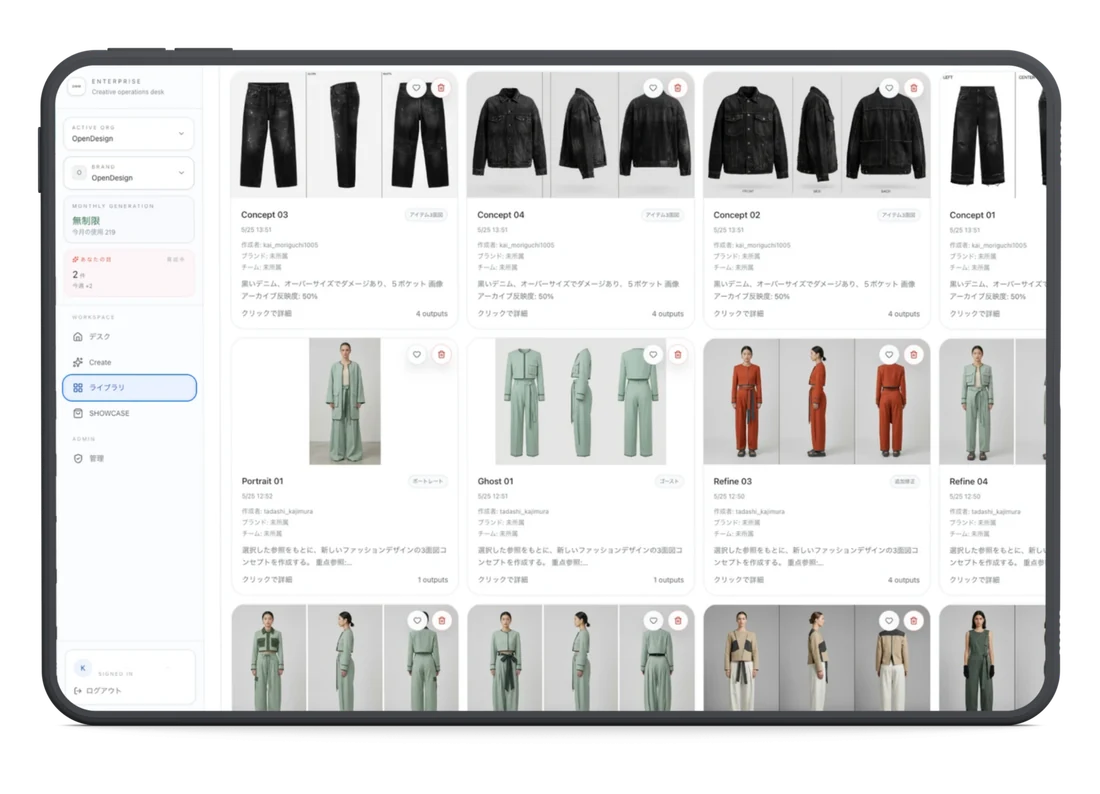The height and width of the screenshot is (794, 1100).
Task: Click the logout arrow icon
Action: pyautogui.click(x=78, y=691)
